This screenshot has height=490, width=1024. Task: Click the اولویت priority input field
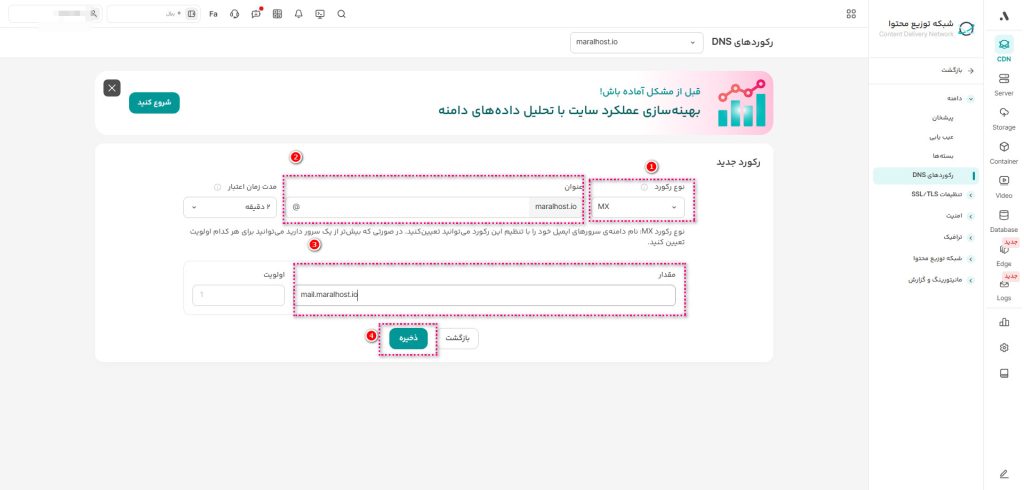pyautogui.click(x=238, y=295)
